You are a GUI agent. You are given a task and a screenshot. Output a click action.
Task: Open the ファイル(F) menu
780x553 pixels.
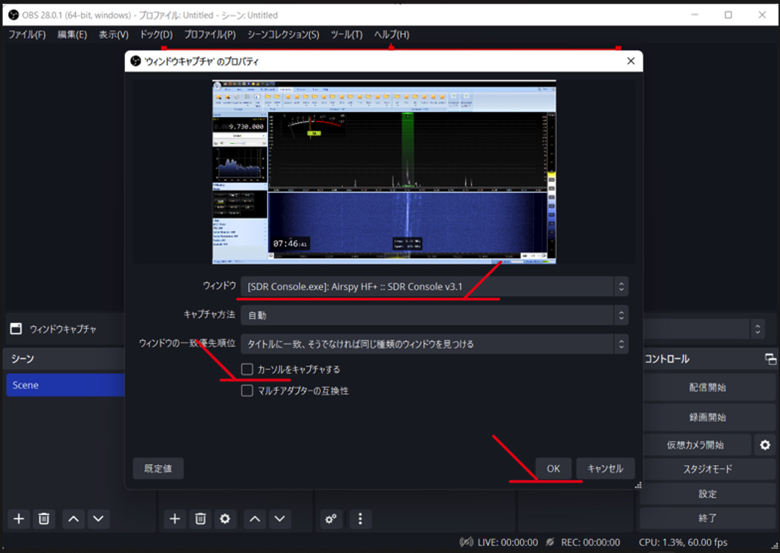coord(27,34)
